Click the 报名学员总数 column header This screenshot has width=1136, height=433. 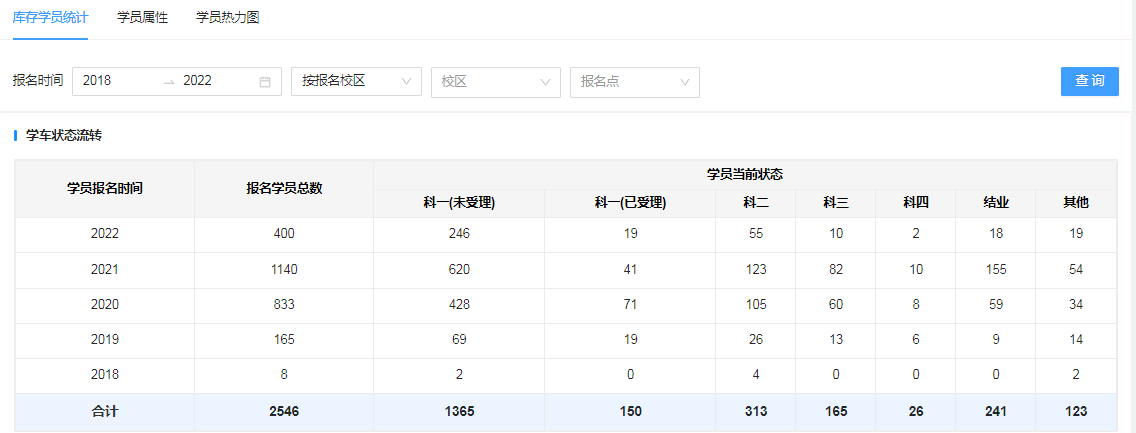pyautogui.click(x=284, y=188)
